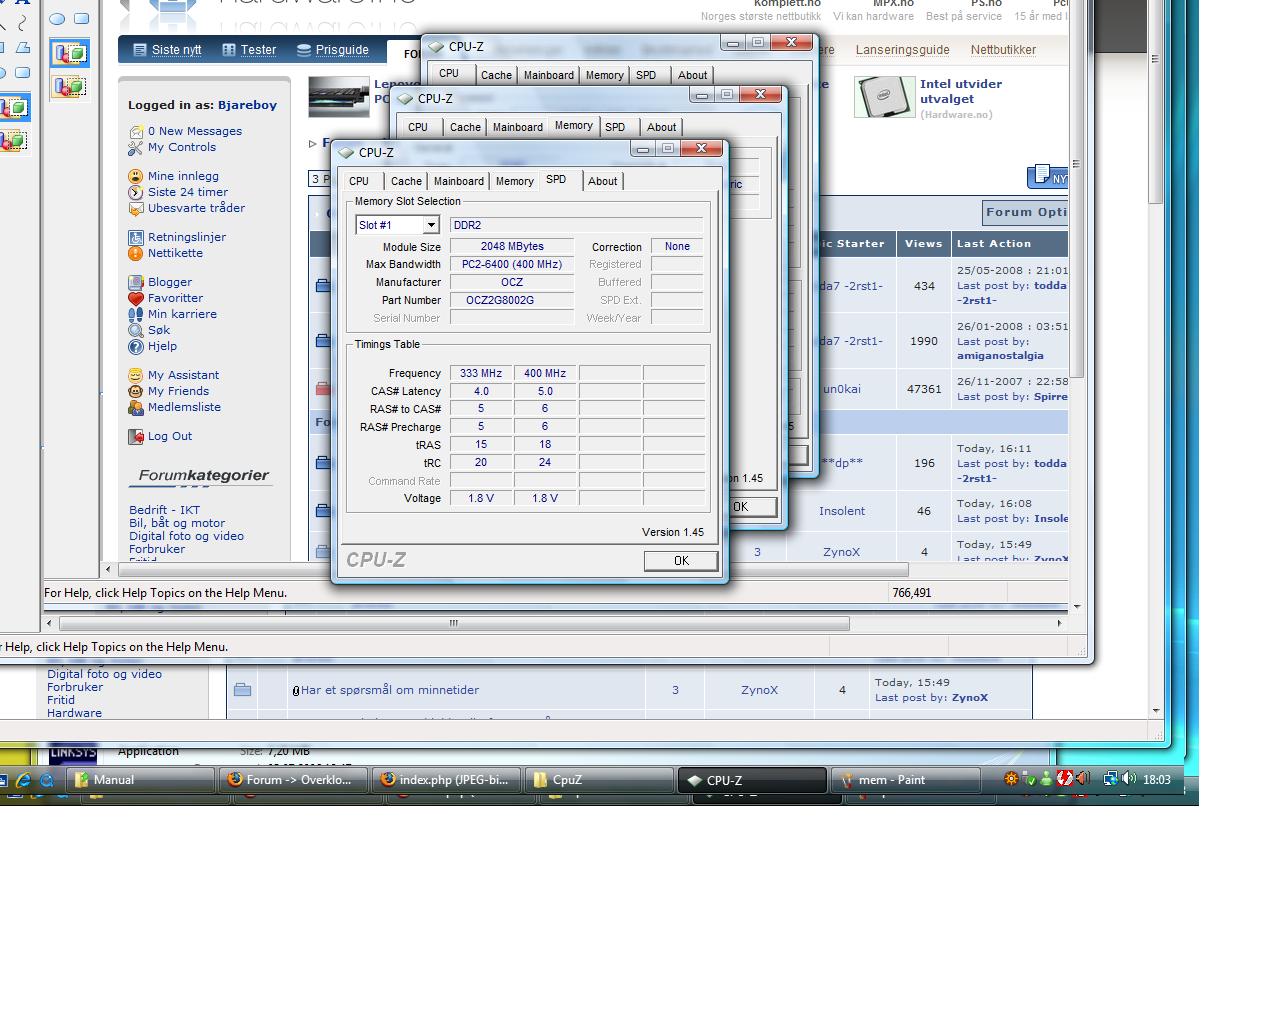Screen dimensions: 1280x1024
Task: Click the Siste nytt news icon
Action: [x=140, y=49]
